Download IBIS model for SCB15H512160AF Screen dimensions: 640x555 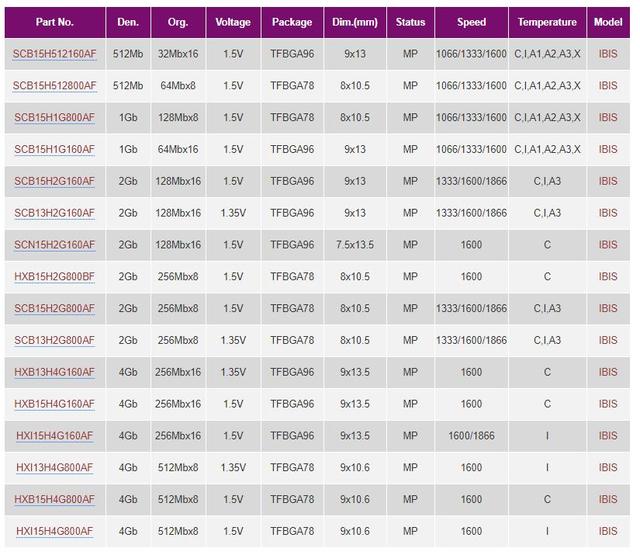[x=608, y=54]
